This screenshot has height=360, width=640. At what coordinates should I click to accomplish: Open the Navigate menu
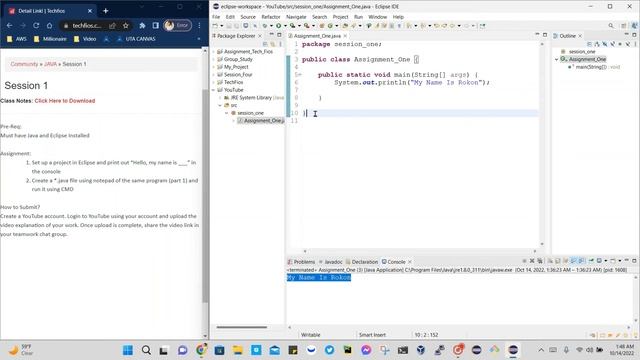pyautogui.click(x=296, y=17)
